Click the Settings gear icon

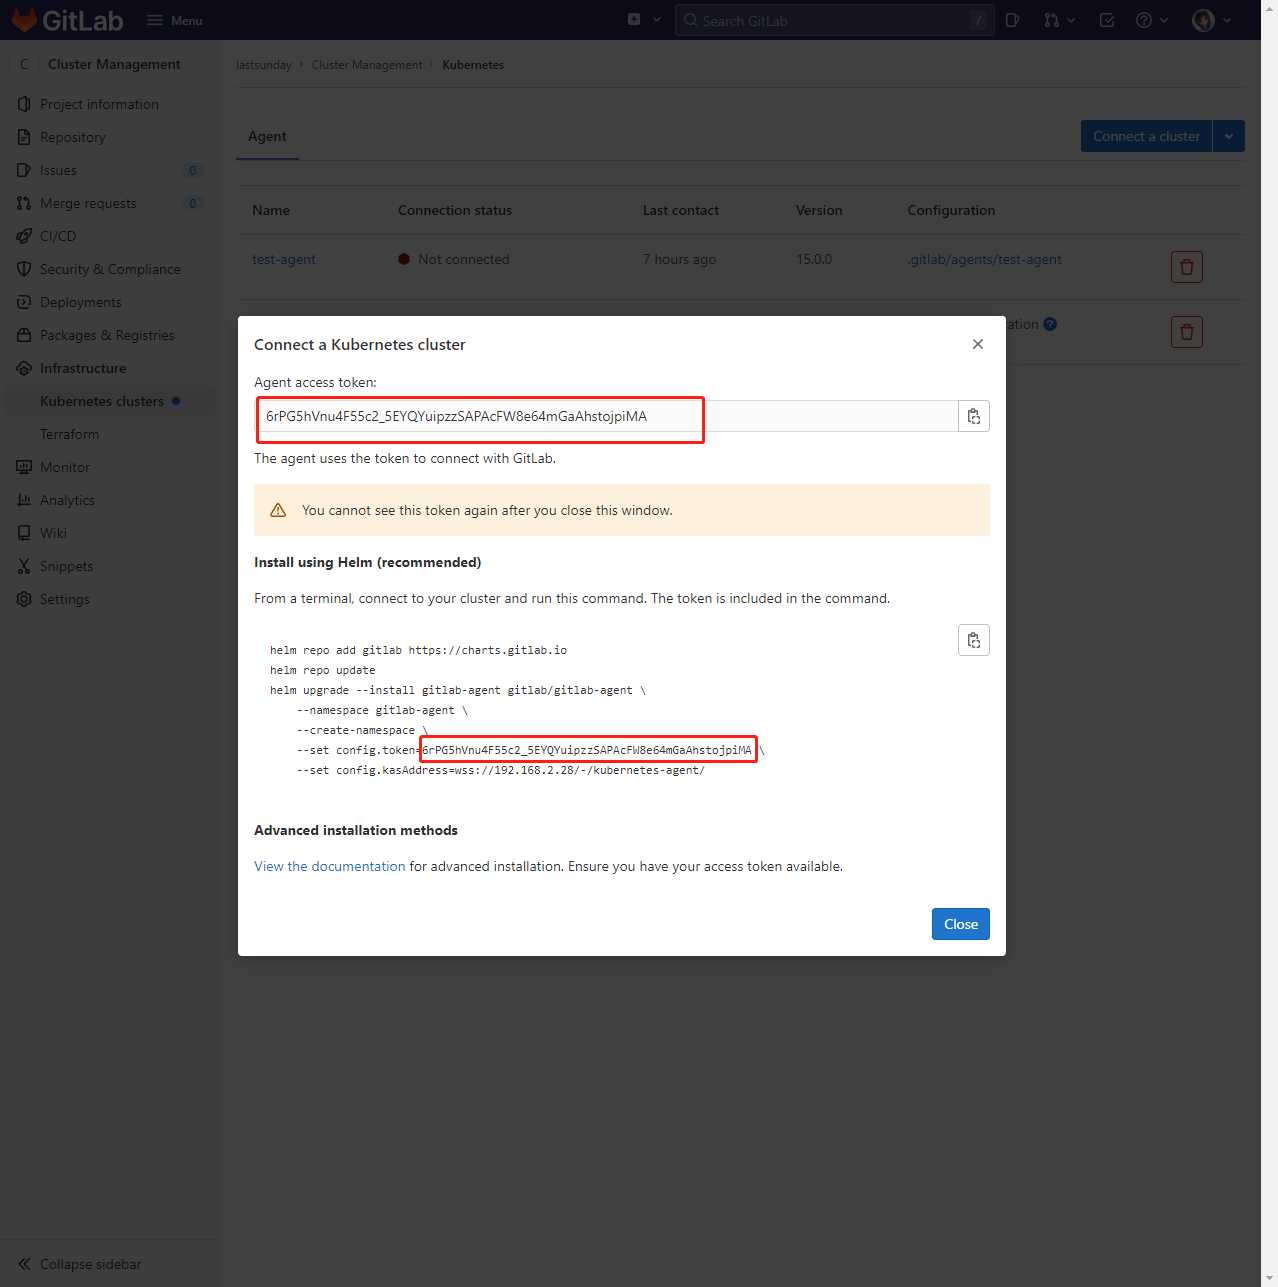(x=24, y=599)
